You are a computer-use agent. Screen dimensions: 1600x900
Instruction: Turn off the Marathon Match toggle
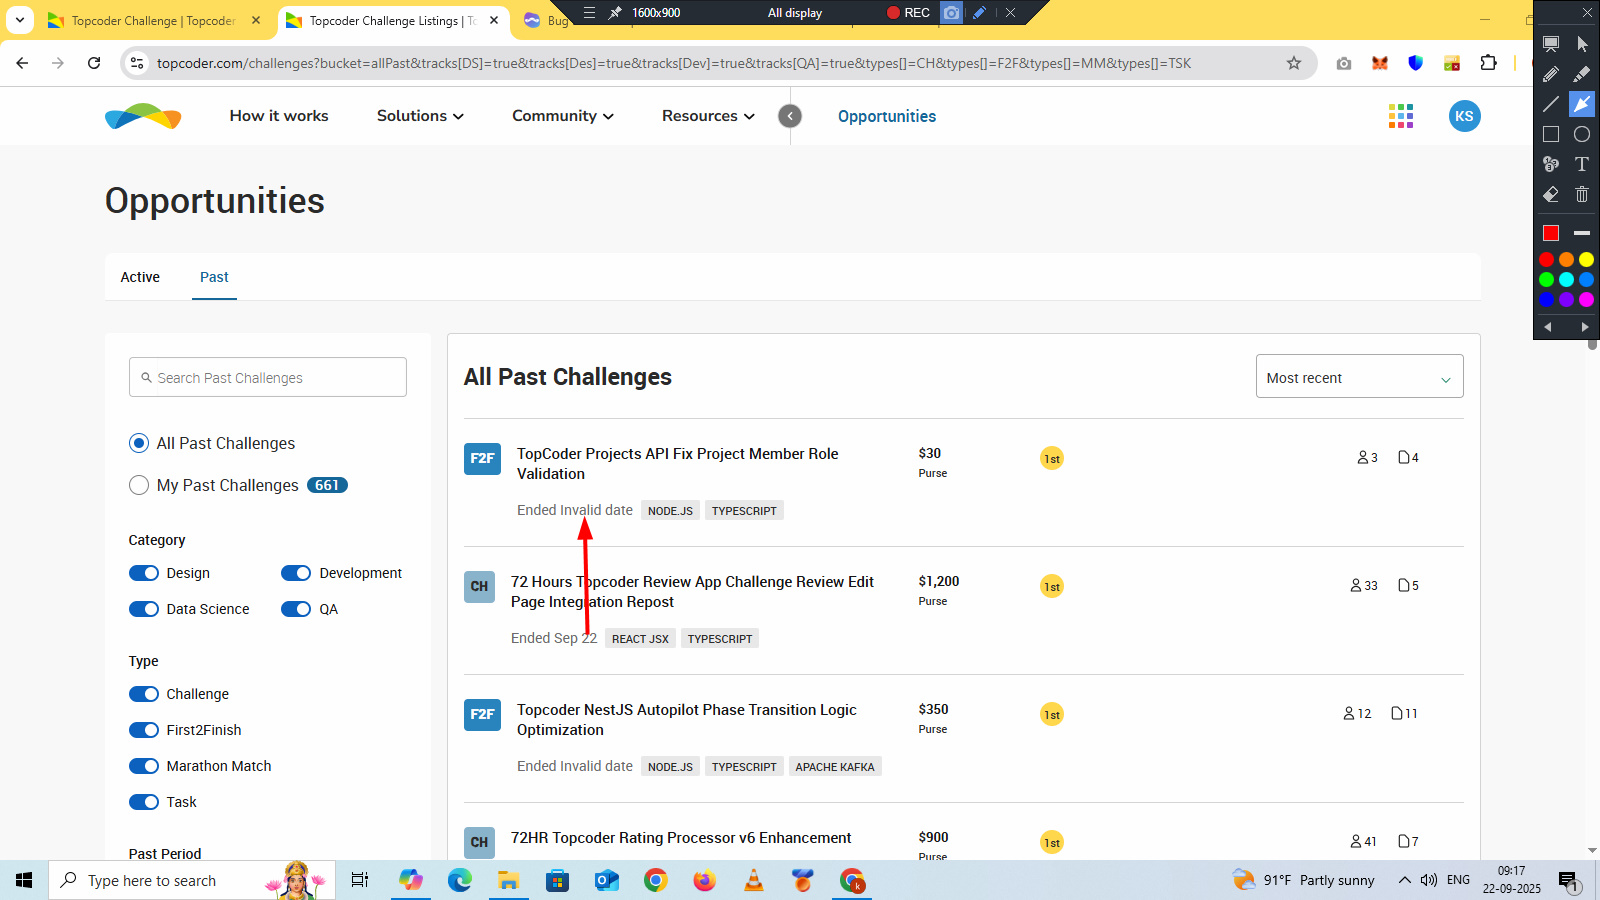point(144,766)
